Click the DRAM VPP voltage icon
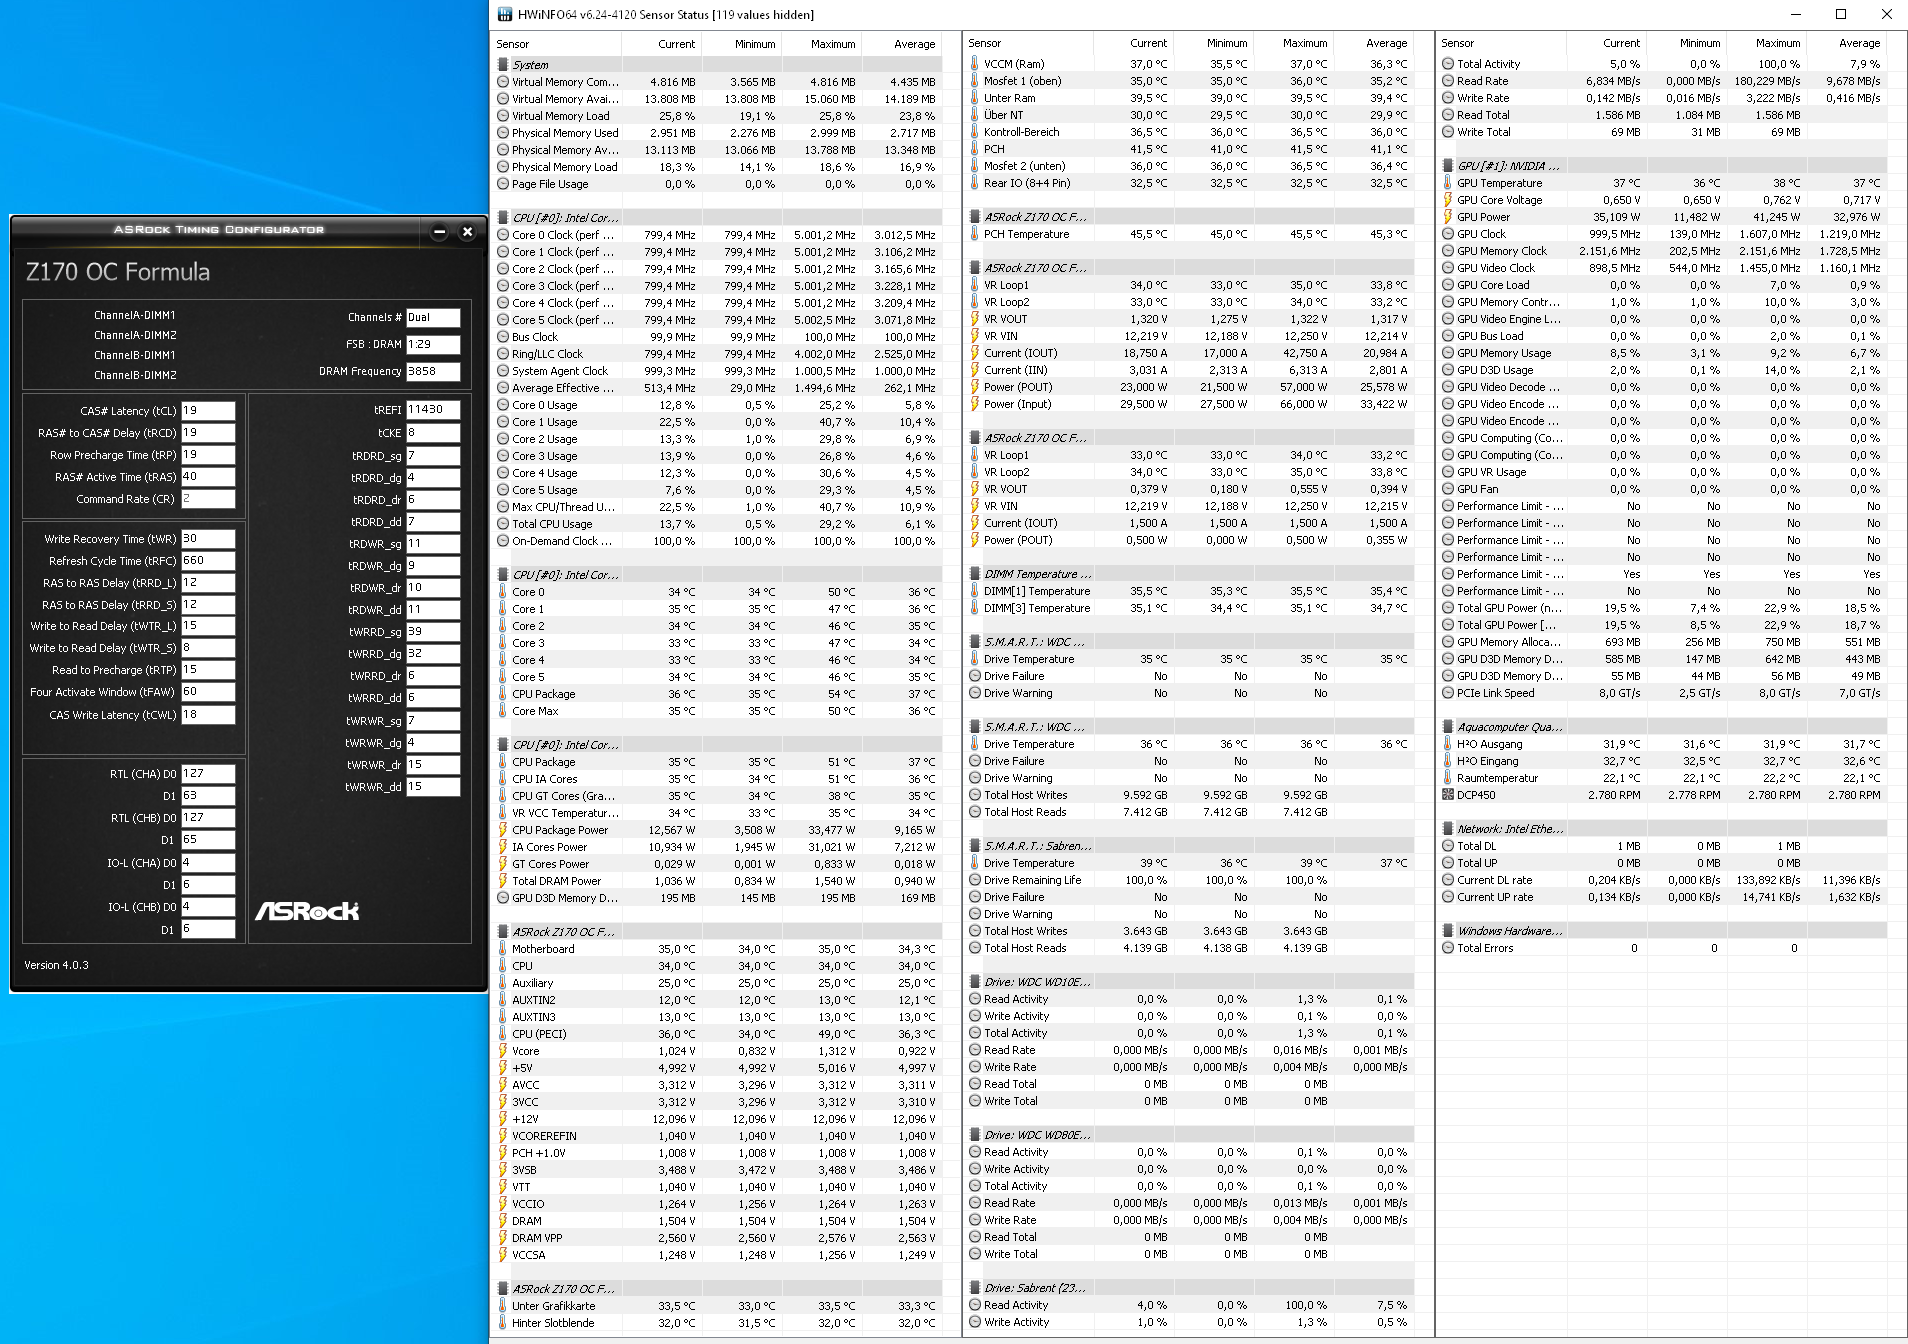 tap(503, 1238)
